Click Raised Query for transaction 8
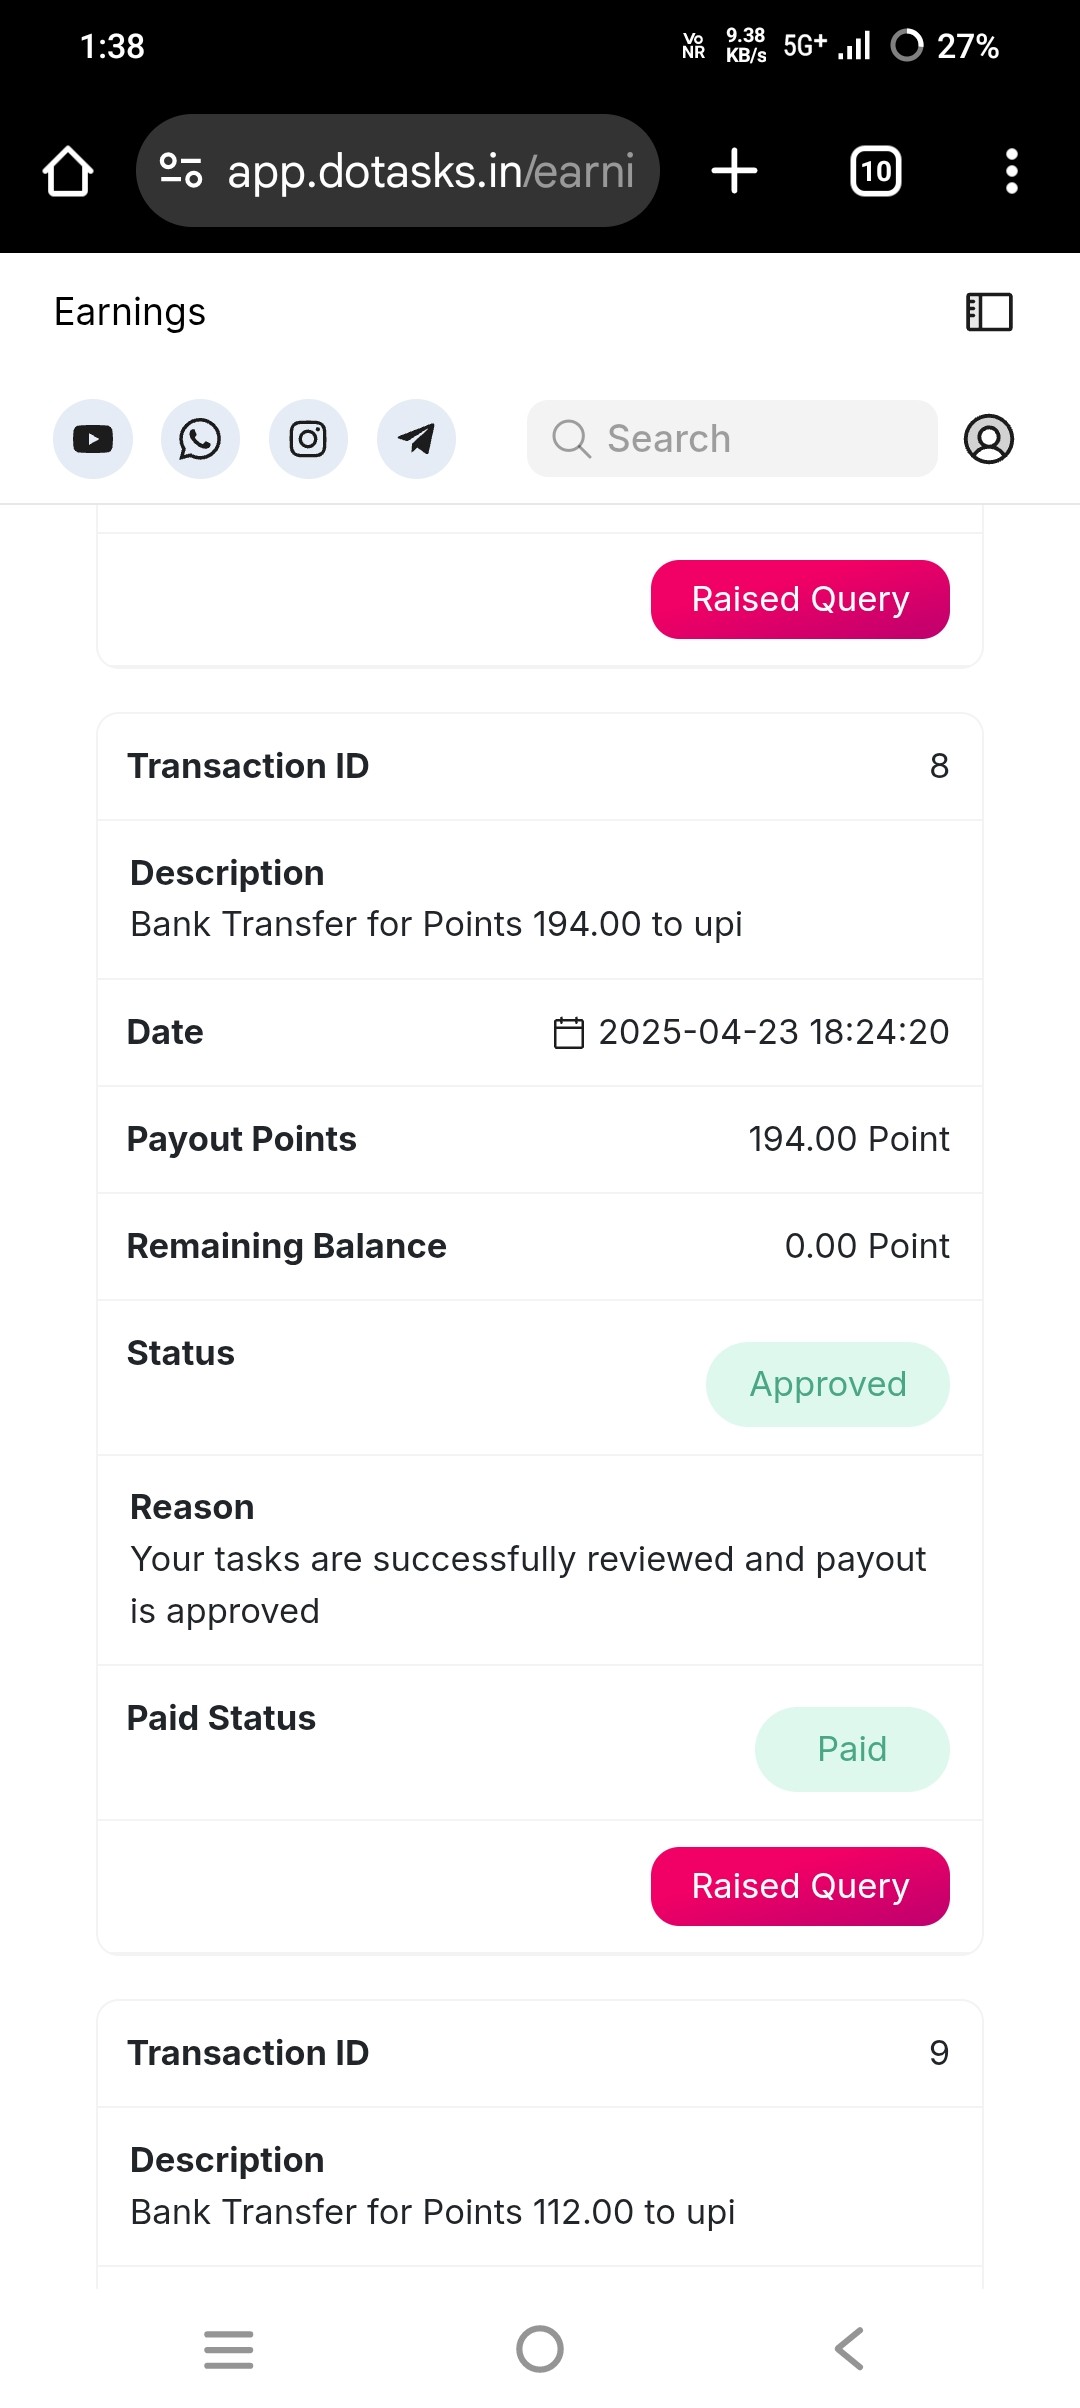This screenshot has width=1080, height=2408. click(x=800, y=1886)
